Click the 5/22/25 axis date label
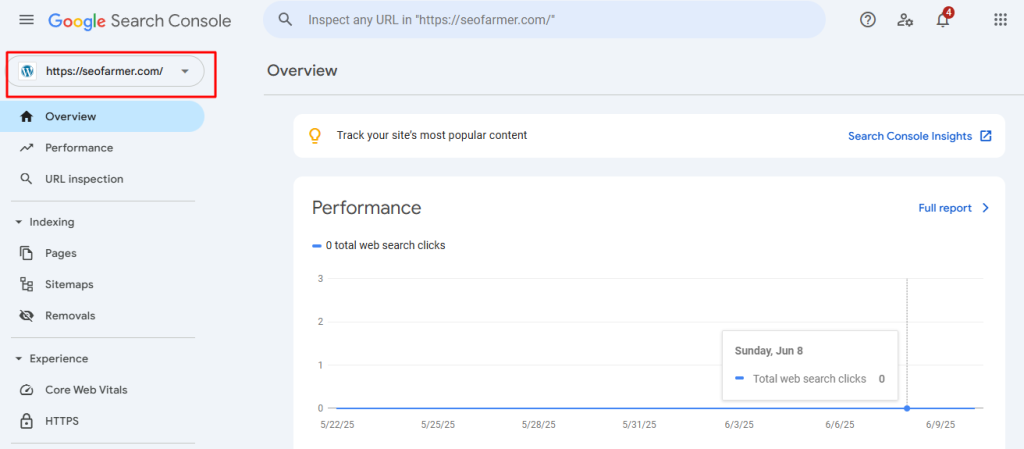1024x449 pixels. (x=337, y=424)
